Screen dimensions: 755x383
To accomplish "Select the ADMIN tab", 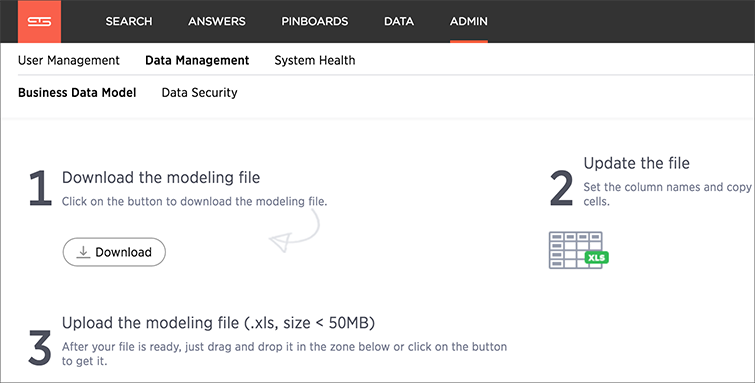I will 469,21.
